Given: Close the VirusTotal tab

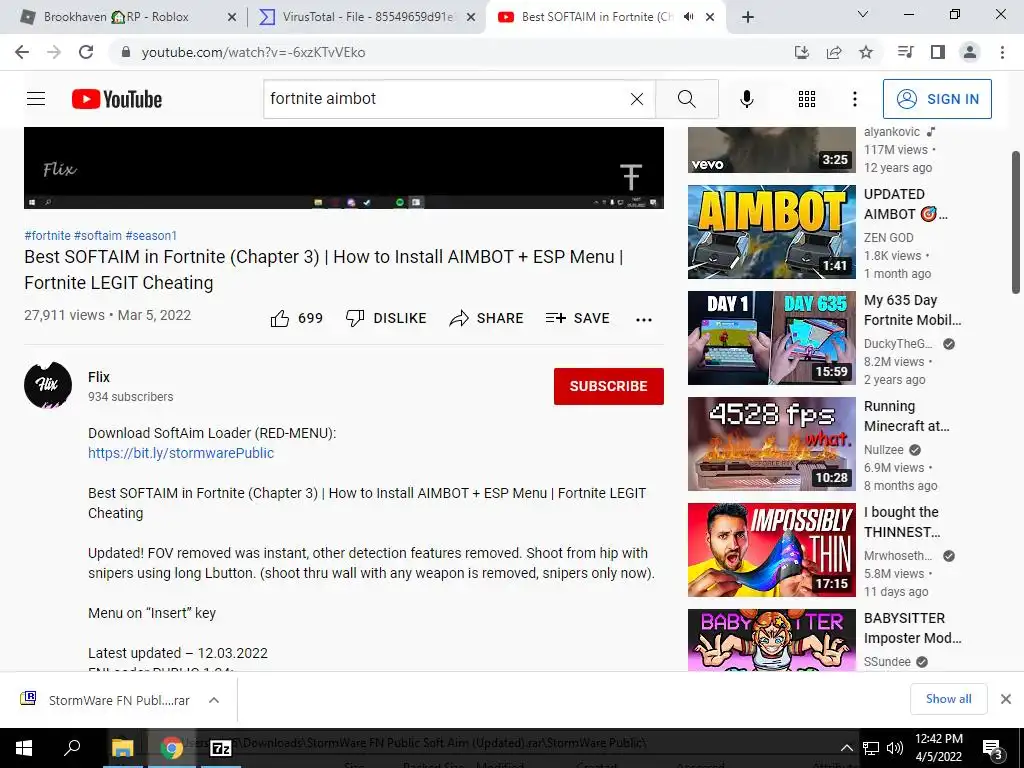Looking at the screenshot, I should pyautogui.click(x=471, y=18).
